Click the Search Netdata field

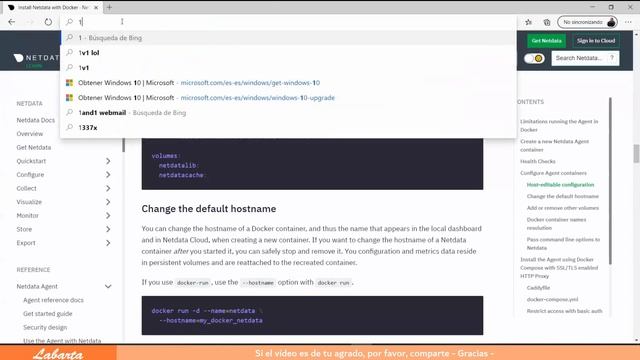(585, 58)
